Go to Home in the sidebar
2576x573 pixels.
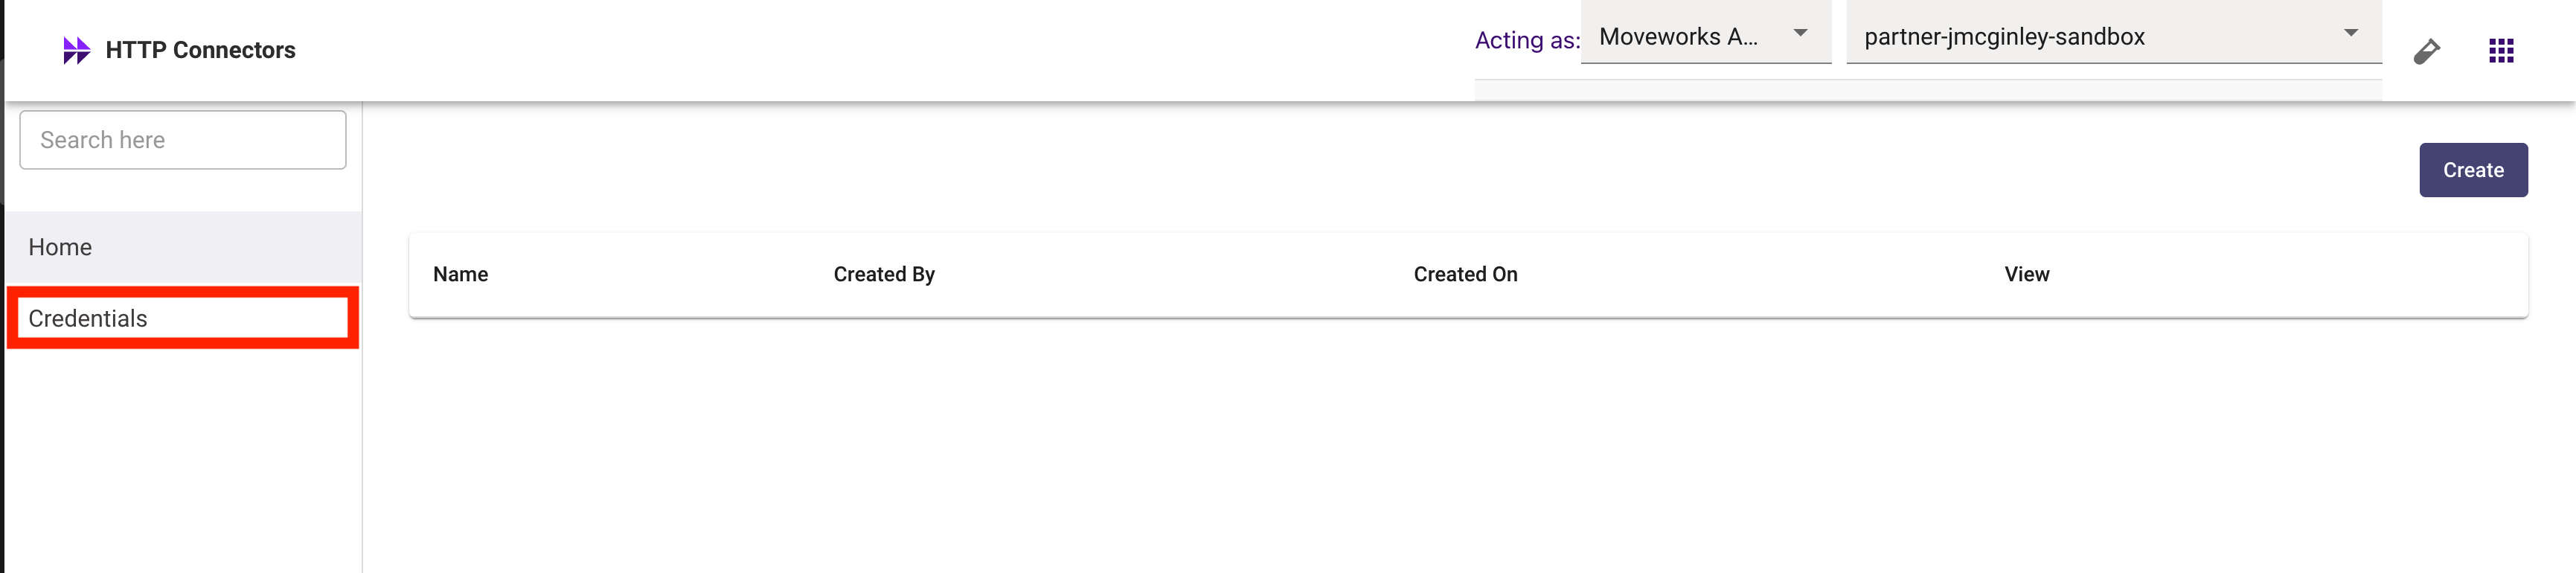point(60,247)
